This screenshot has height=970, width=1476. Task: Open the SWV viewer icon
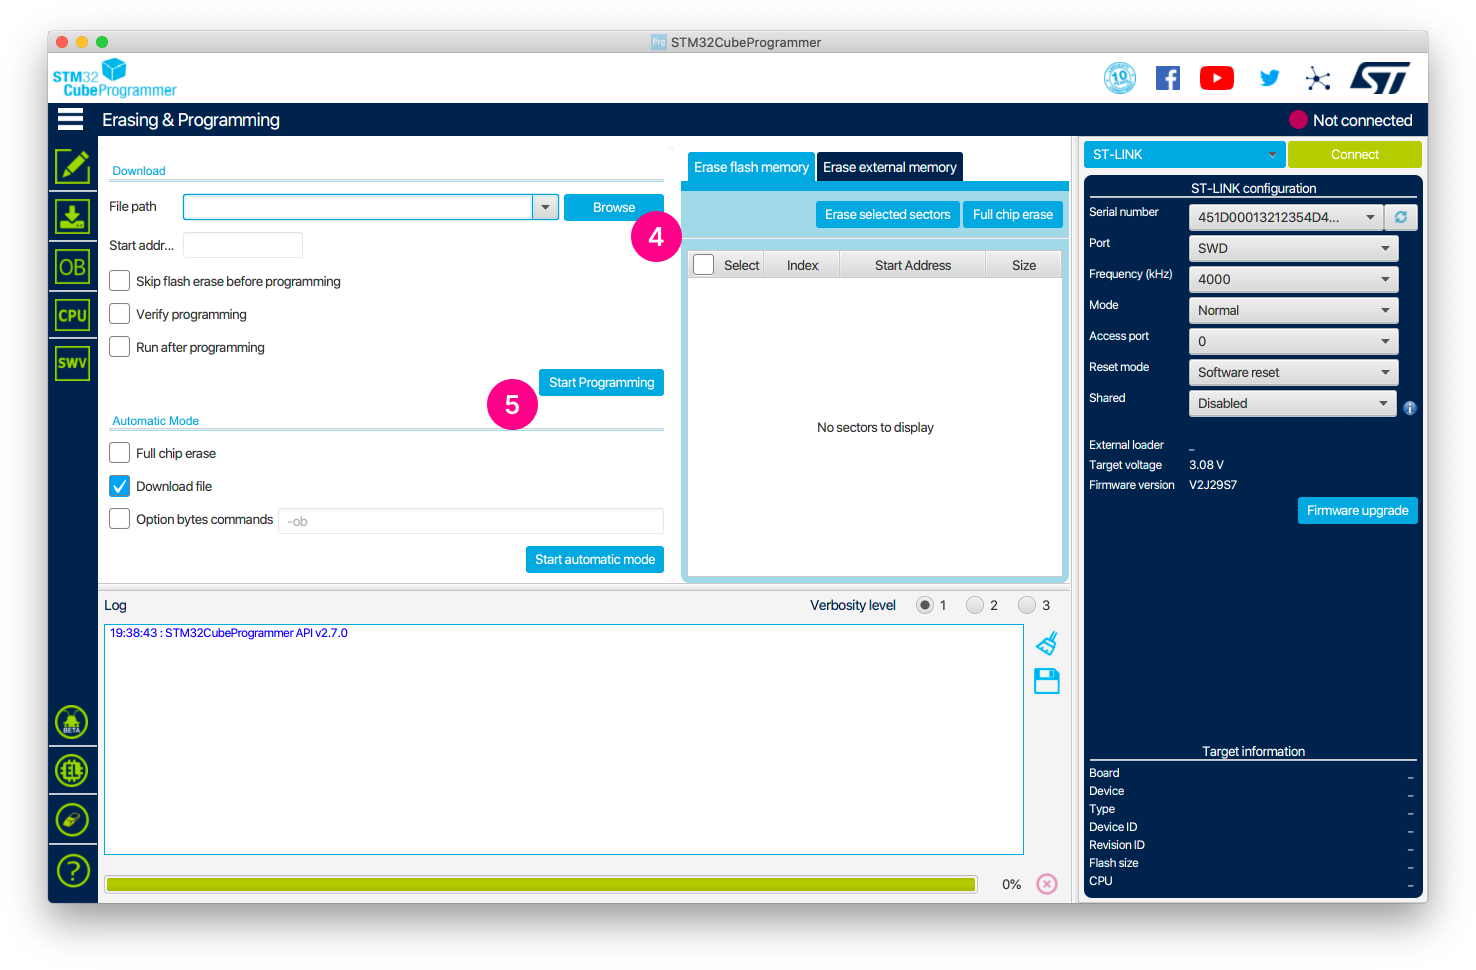[72, 363]
